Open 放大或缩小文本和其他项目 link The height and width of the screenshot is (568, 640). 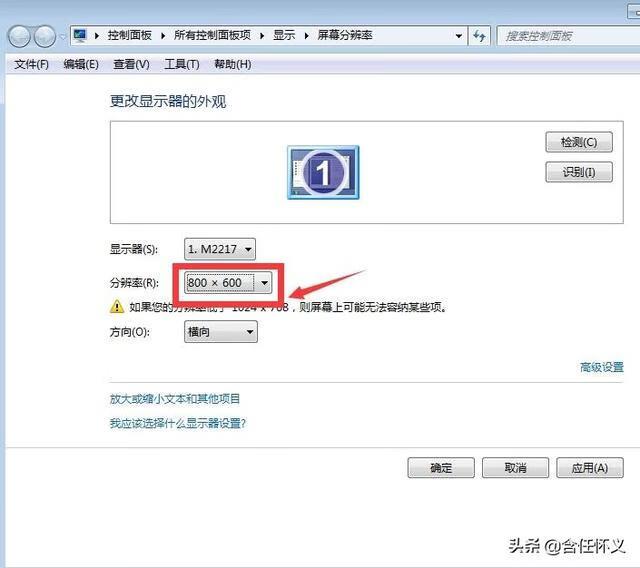pos(175,399)
